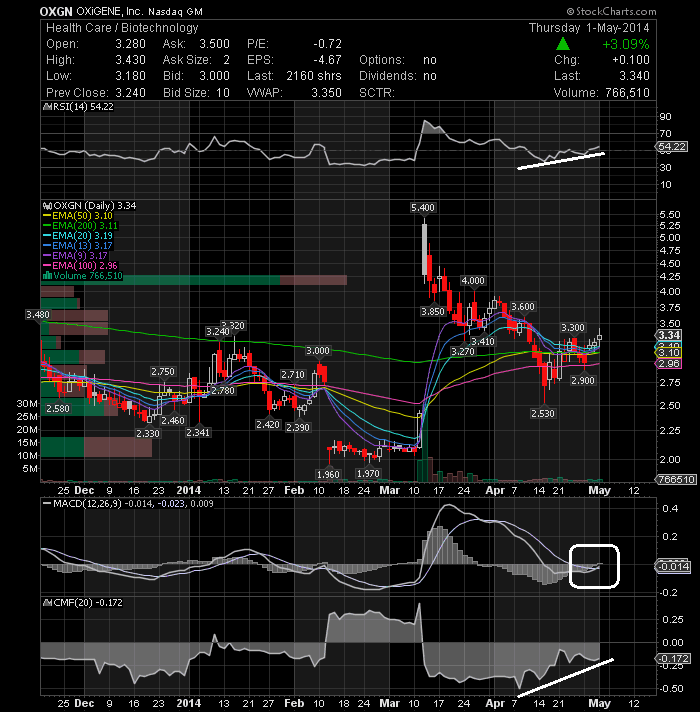Click the 2.330 December low label

point(148,434)
